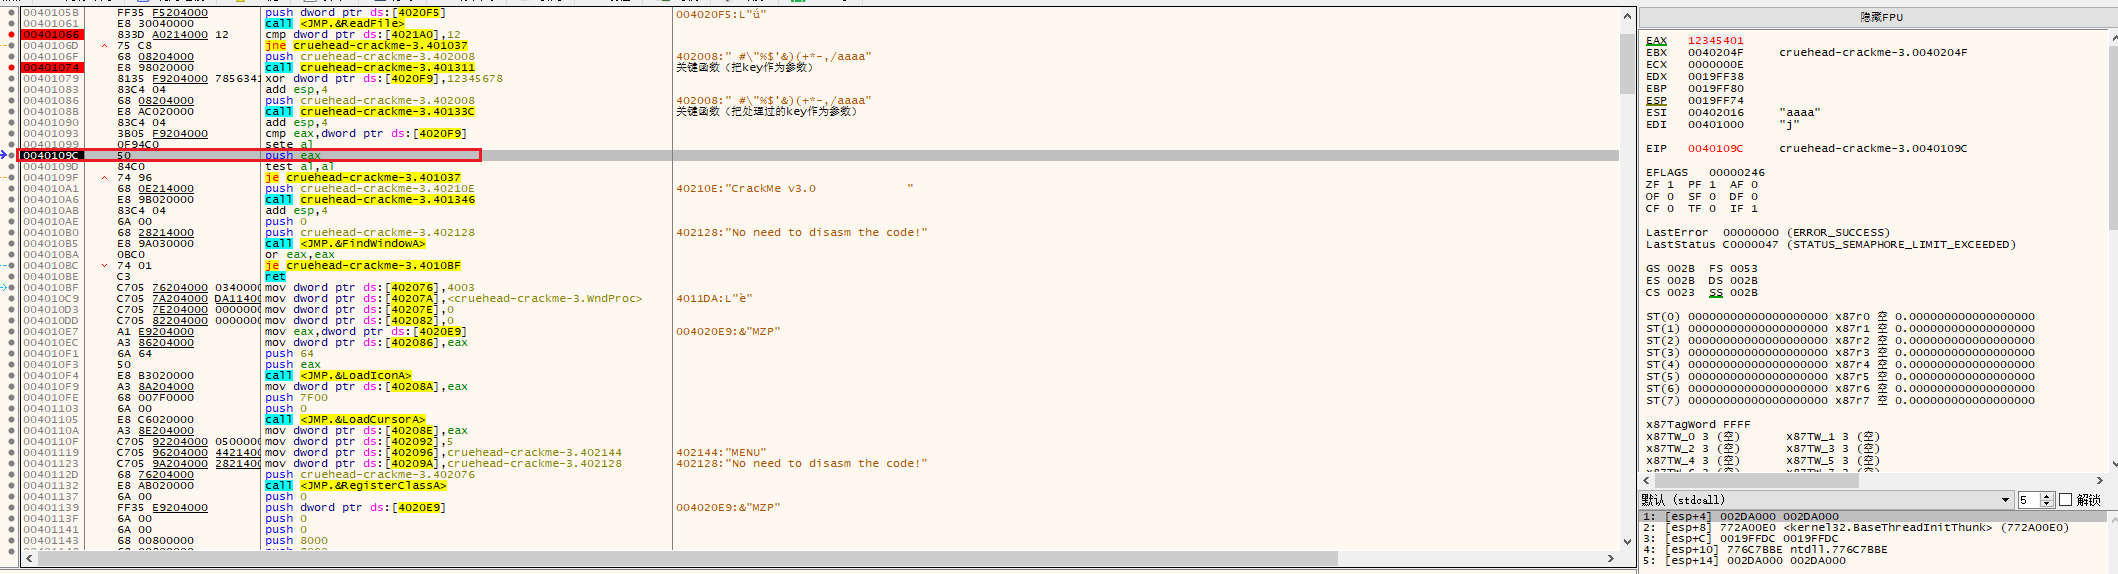Click the disassembly horizontal scrollbar right arrow

tap(1609, 558)
